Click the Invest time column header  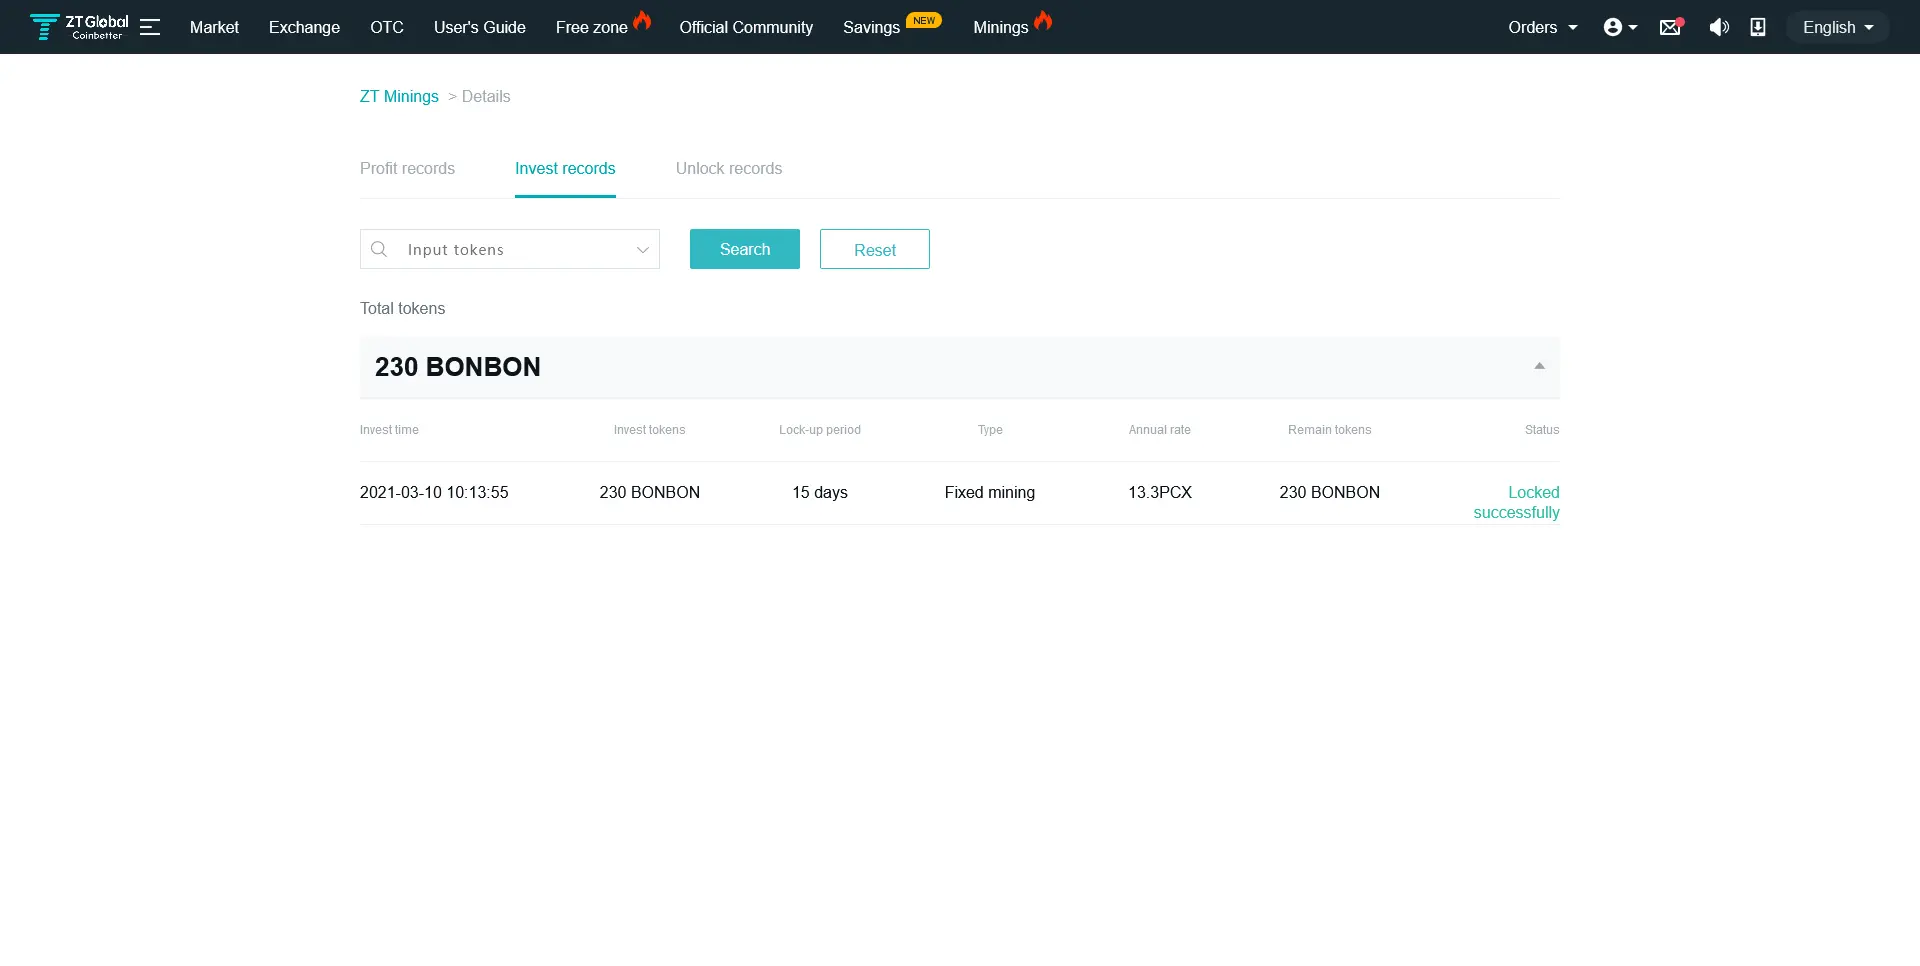click(x=389, y=430)
